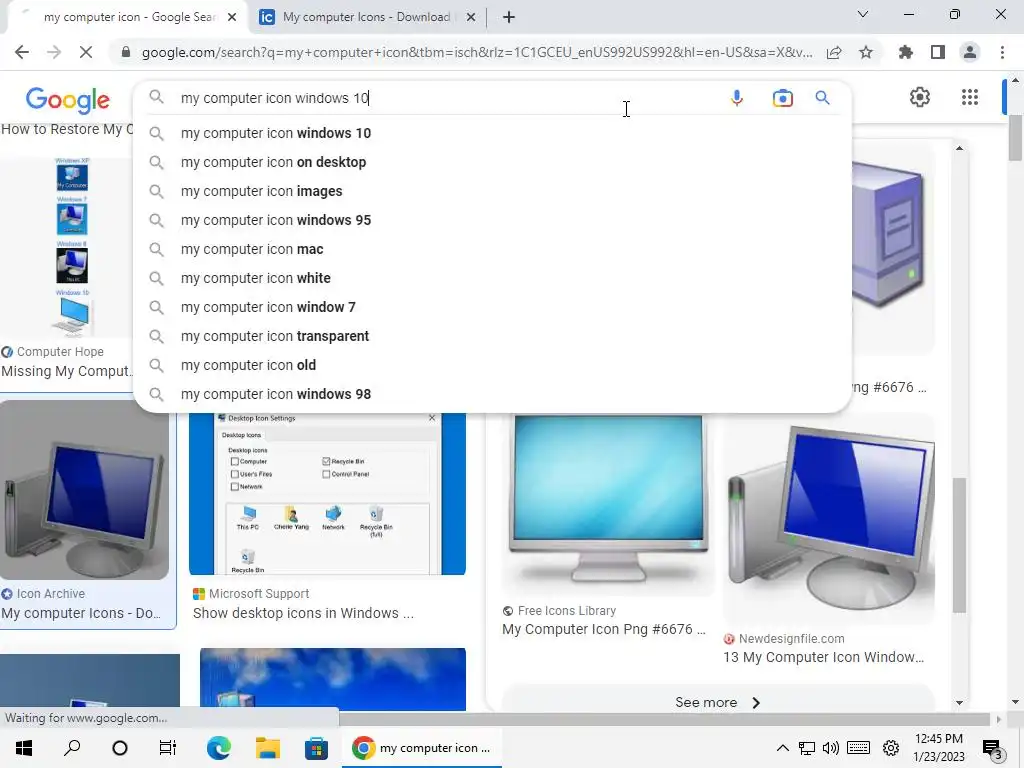
Task: Open Desktop Icon Settings thumbnail image
Action: pyautogui.click(x=327, y=494)
